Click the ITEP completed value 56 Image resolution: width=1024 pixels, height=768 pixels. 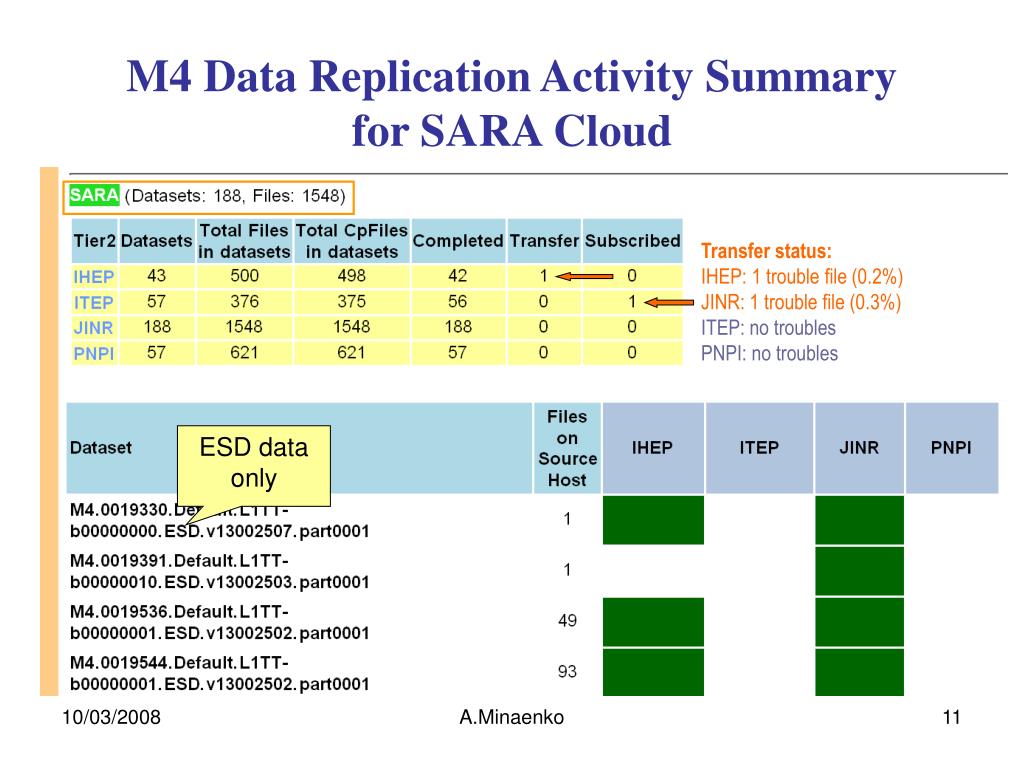click(x=458, y=302)
